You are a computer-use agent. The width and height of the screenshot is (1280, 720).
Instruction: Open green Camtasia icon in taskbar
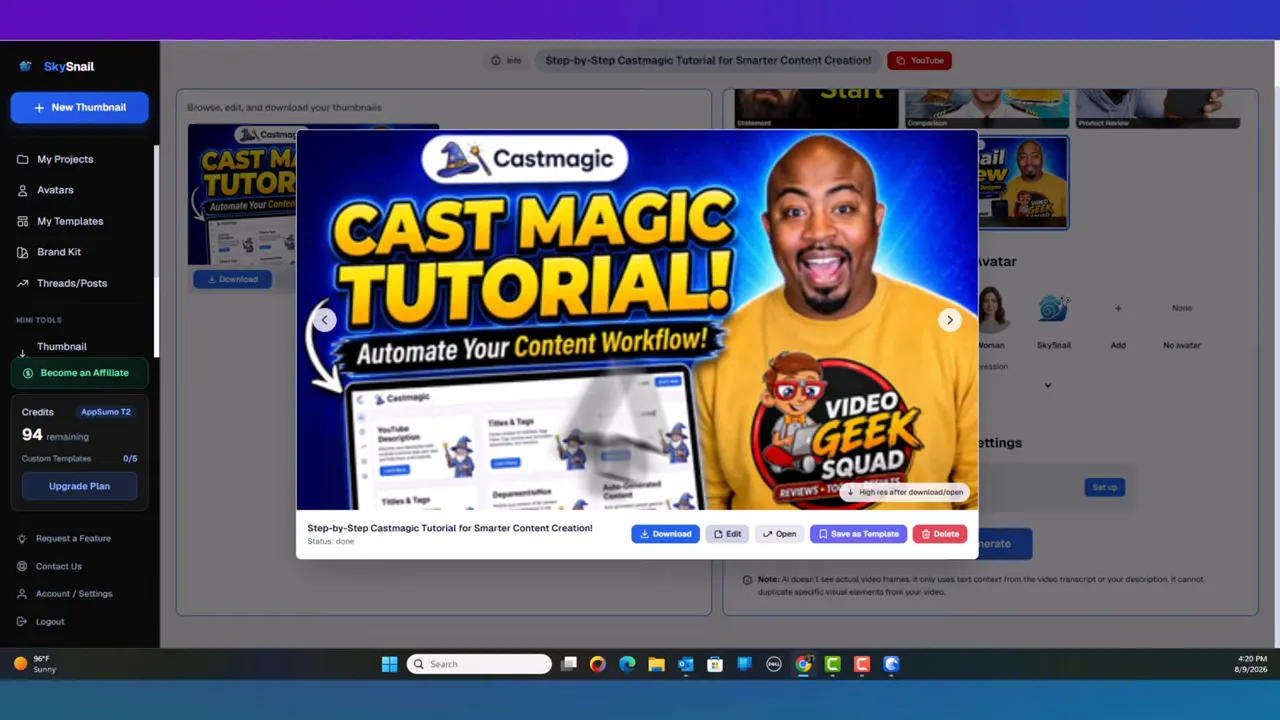click(832, 664)
